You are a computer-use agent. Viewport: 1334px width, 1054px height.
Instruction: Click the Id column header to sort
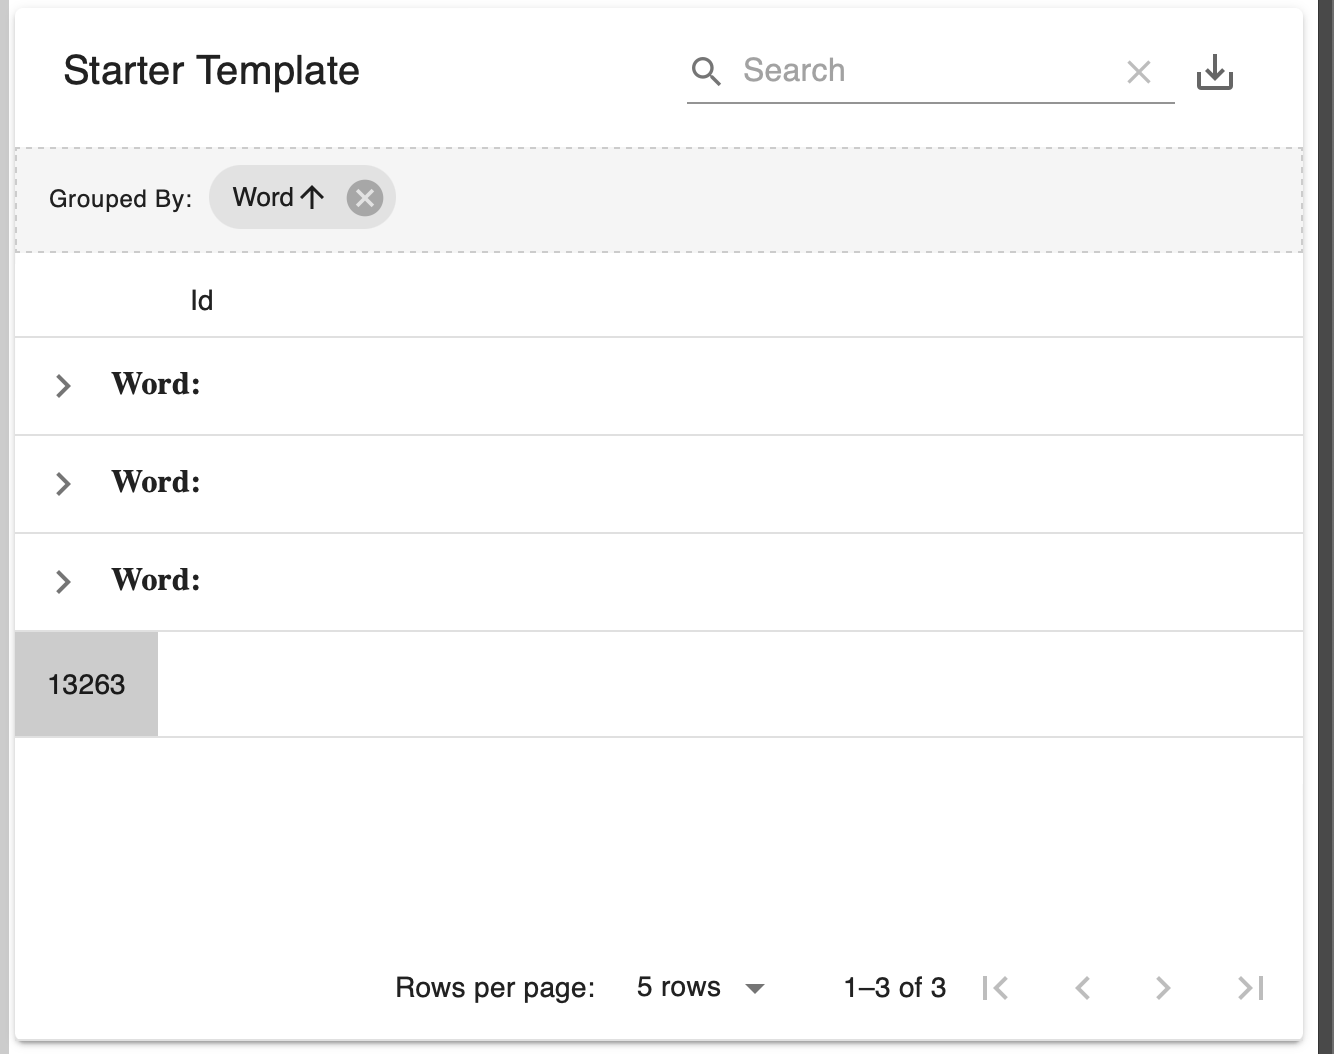tap(200, 300)
